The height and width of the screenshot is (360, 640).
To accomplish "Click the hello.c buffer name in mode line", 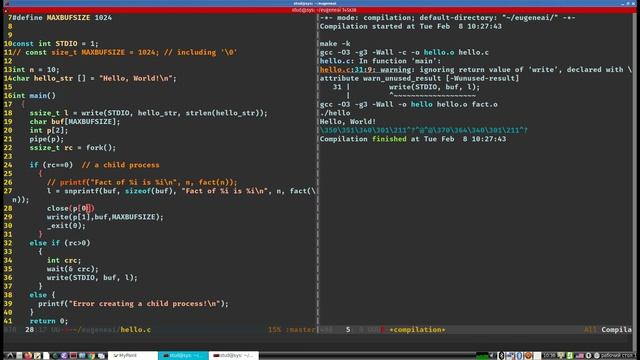I will (x=136, y=329).
